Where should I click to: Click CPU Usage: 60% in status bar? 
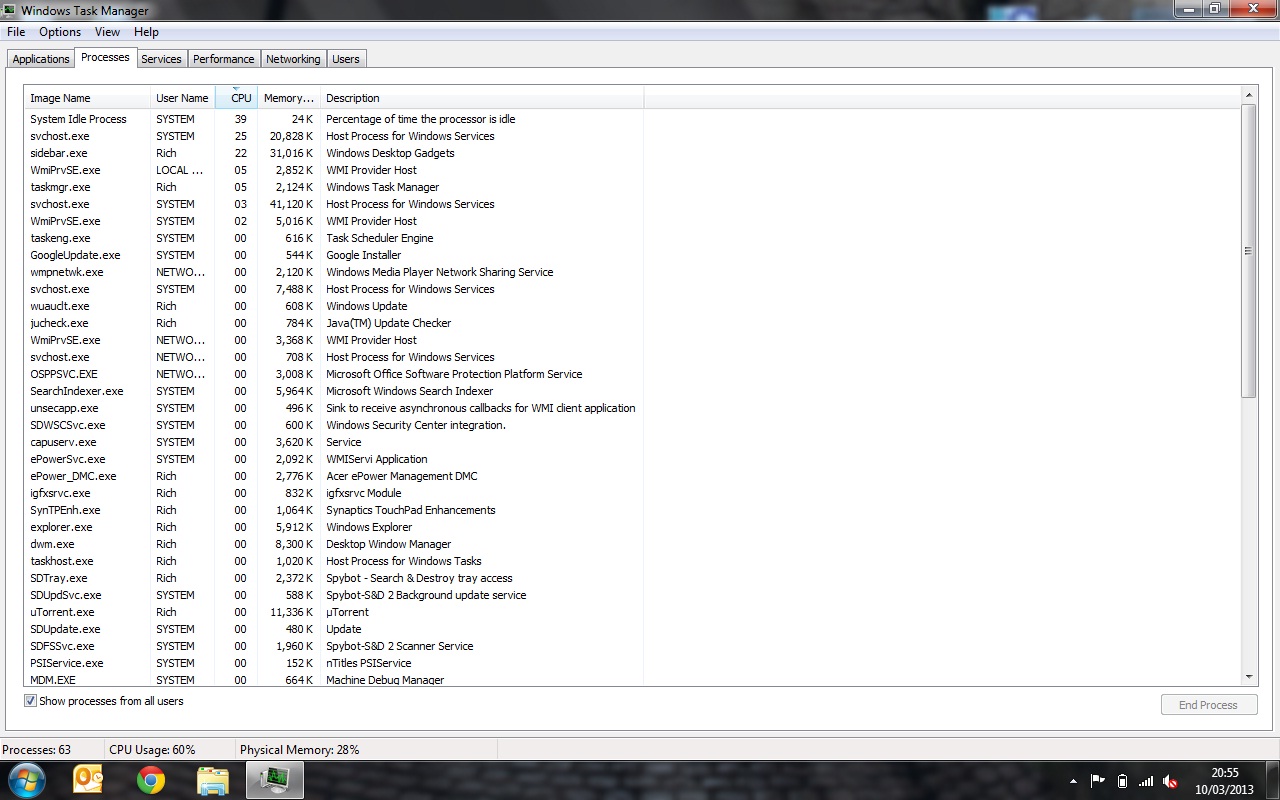152,750
